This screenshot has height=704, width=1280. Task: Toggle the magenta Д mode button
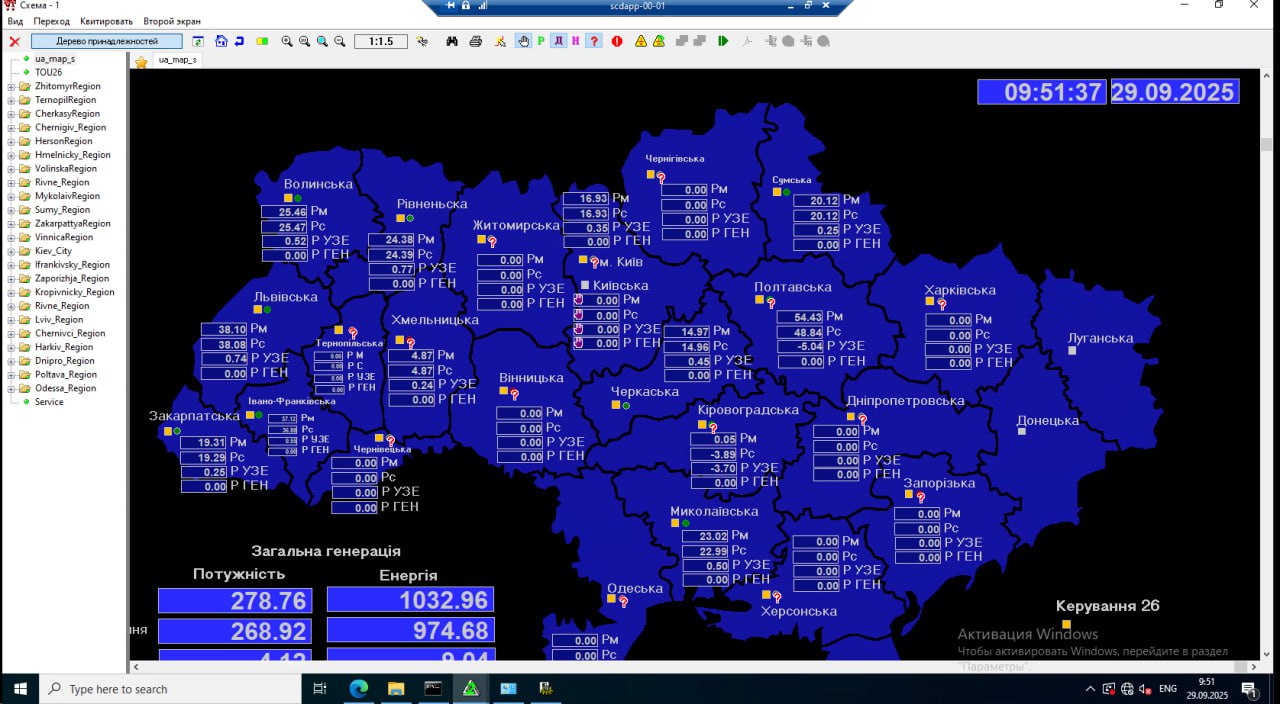tap(559, 41)
